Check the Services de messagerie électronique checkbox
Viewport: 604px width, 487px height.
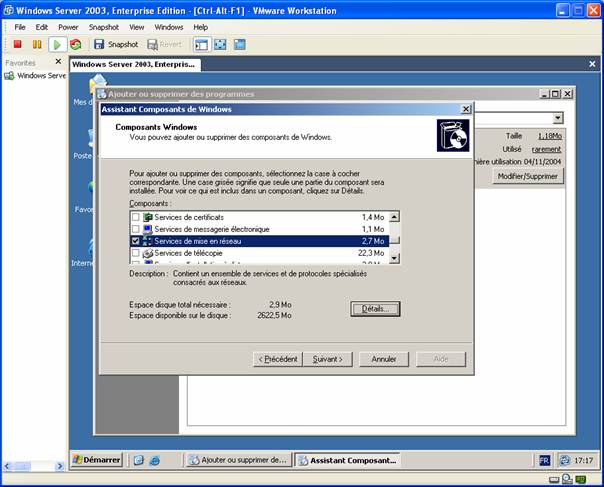coord(136,229)
